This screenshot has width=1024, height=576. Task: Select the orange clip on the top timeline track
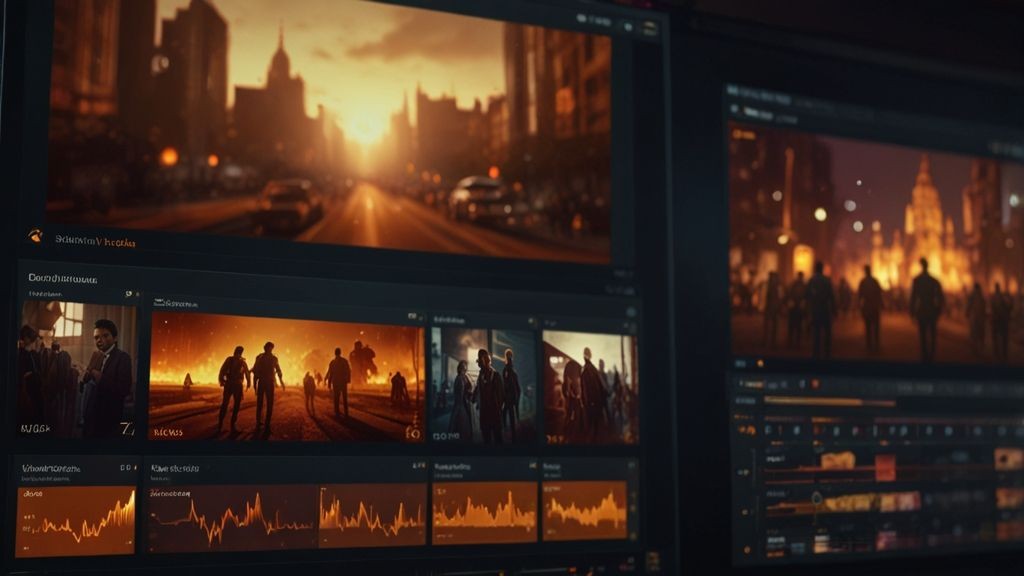pyautogui.click(x=838, y=460)
